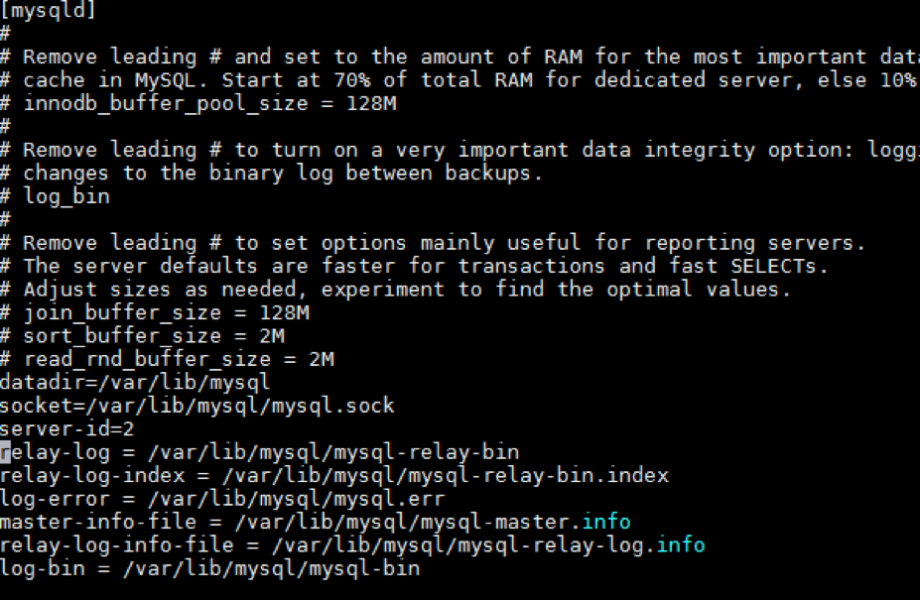Click the sort_buffer_size = 2M line
This screenshot has height=600, width=920.
tap(154, 335)
